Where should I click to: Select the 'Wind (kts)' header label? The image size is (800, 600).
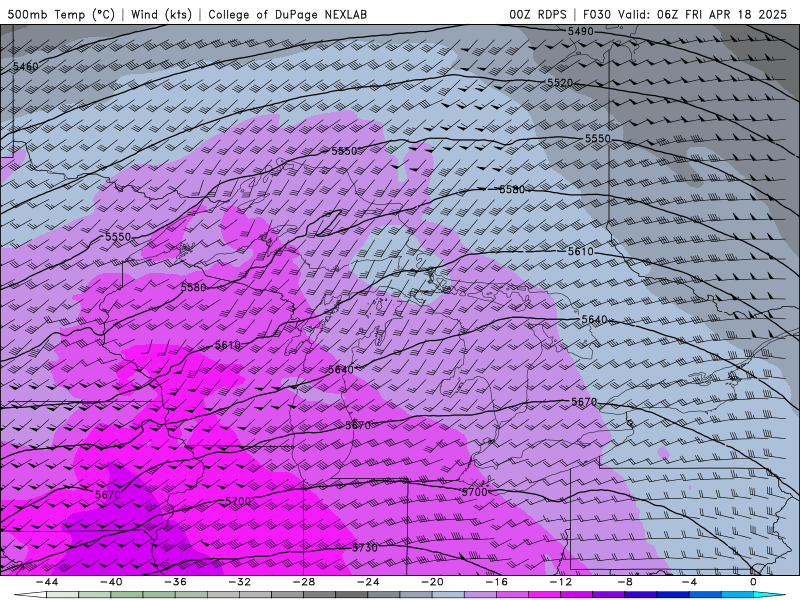[161, 14]
